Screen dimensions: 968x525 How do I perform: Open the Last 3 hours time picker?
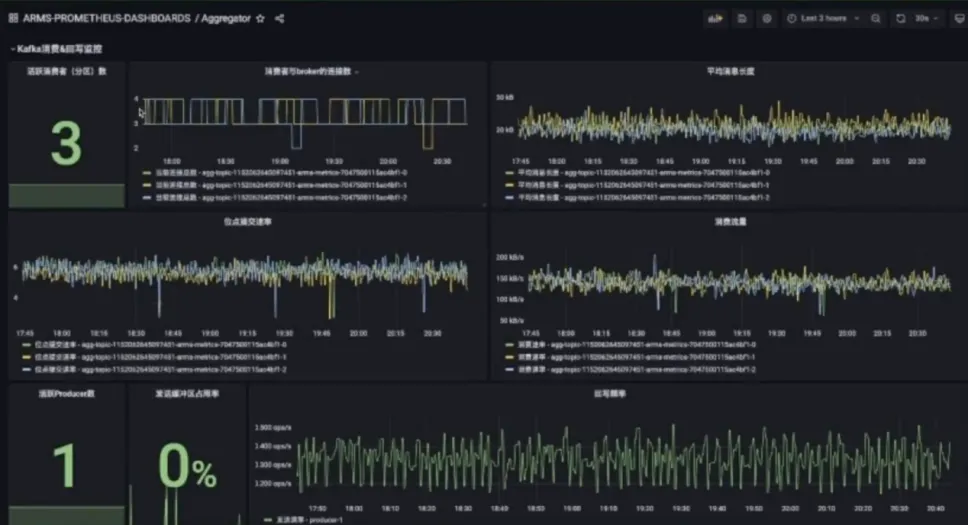point(824,19)
